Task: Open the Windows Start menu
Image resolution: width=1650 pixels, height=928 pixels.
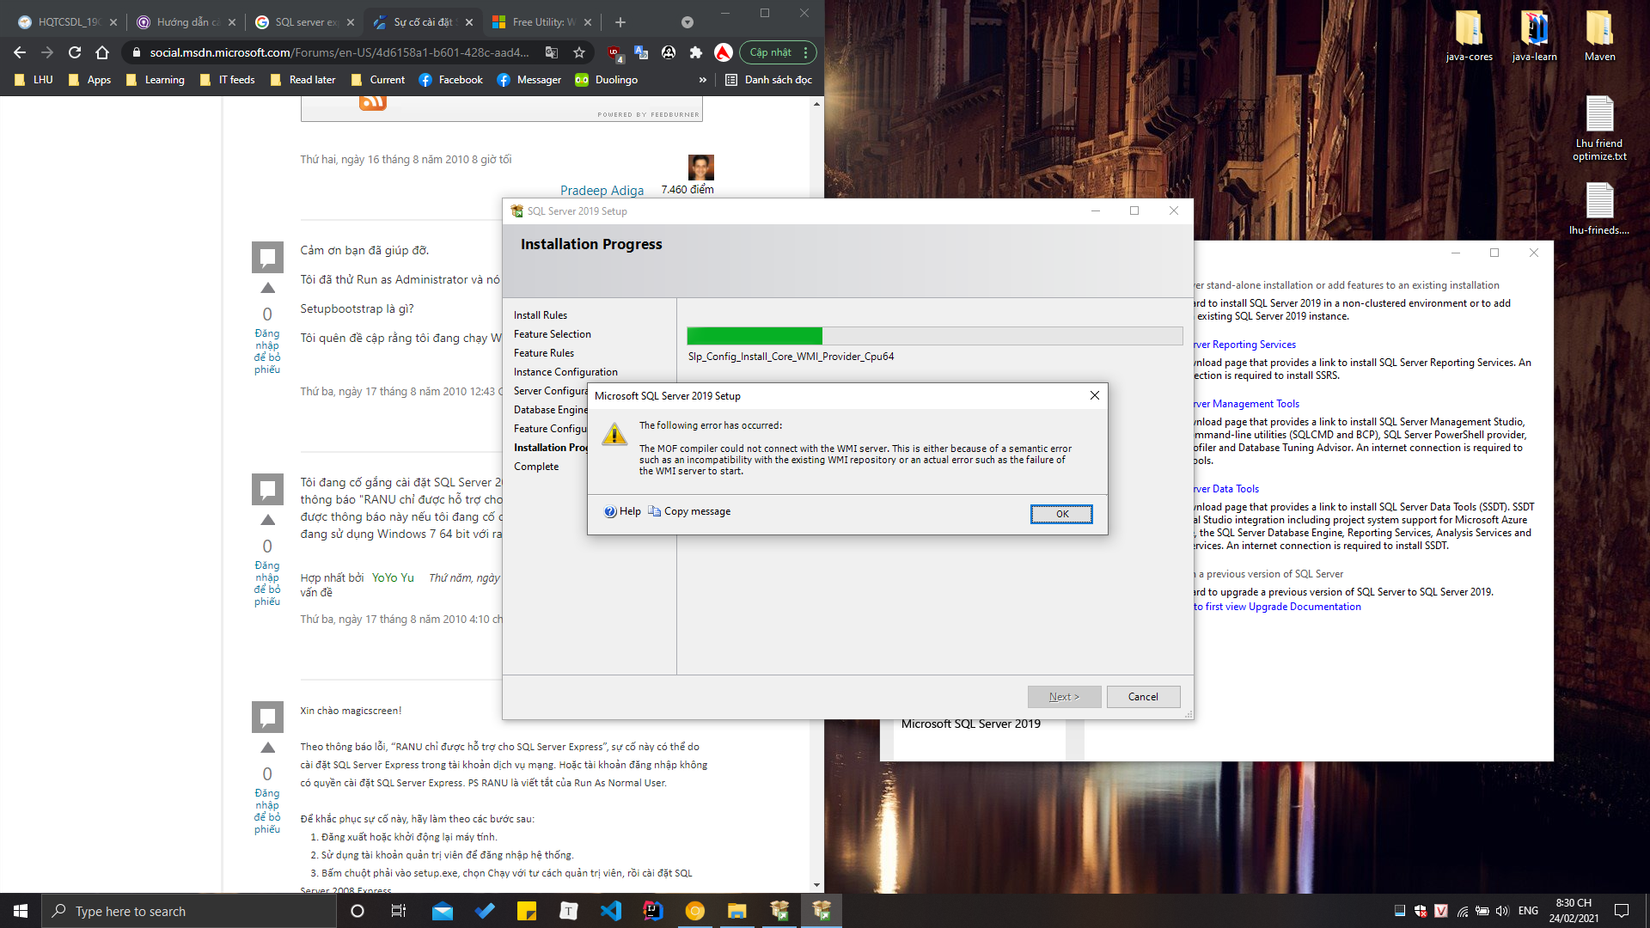Action: click(20, 911)
